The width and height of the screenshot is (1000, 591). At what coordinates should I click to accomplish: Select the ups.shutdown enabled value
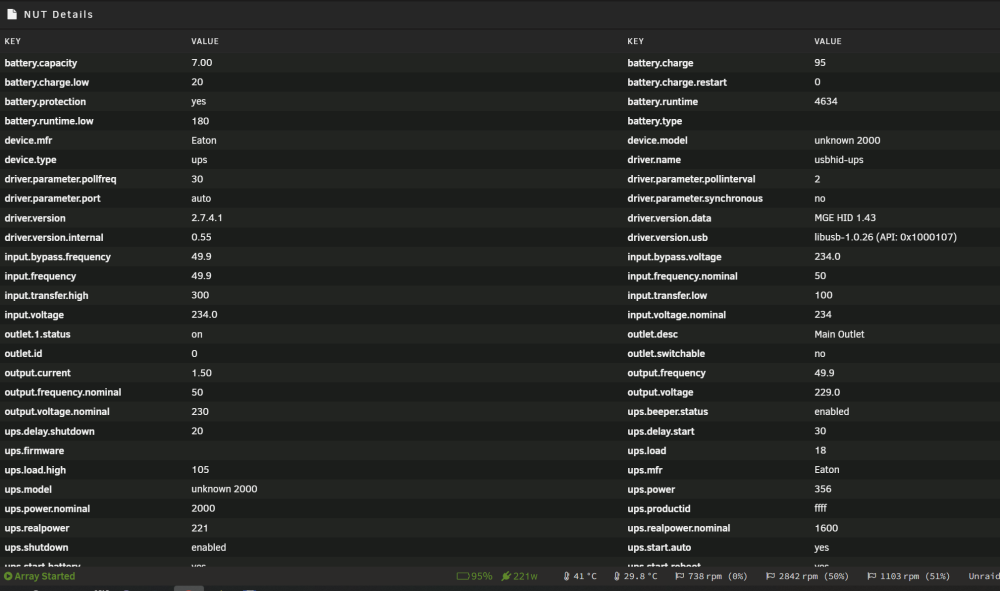(x=209, y=548)
